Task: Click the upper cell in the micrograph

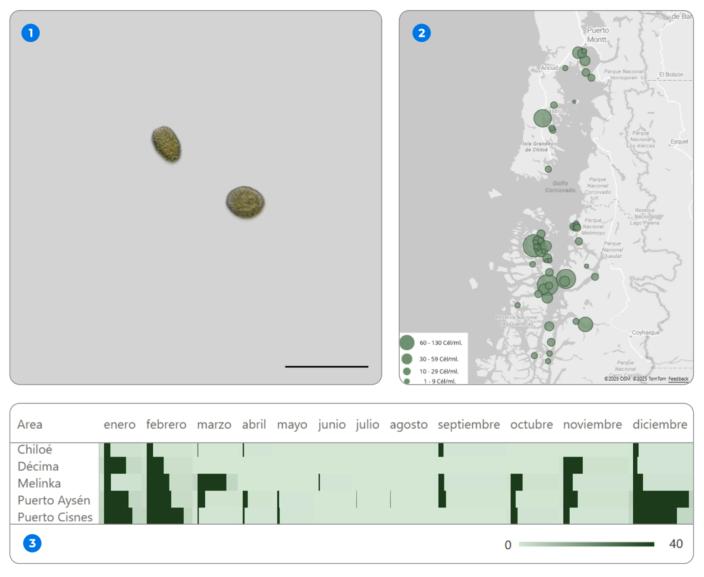Action: 166,144
